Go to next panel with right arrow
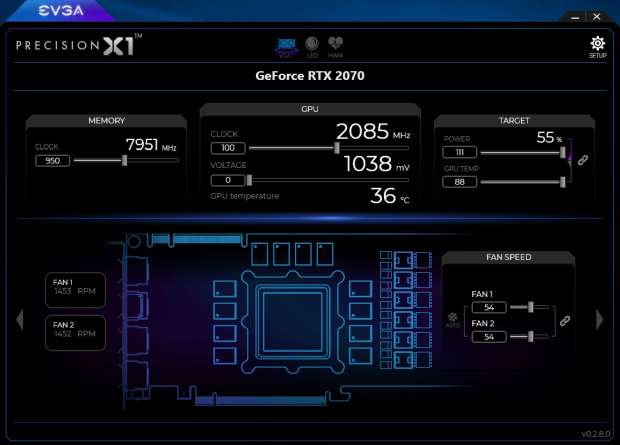 tap(599, 319)
